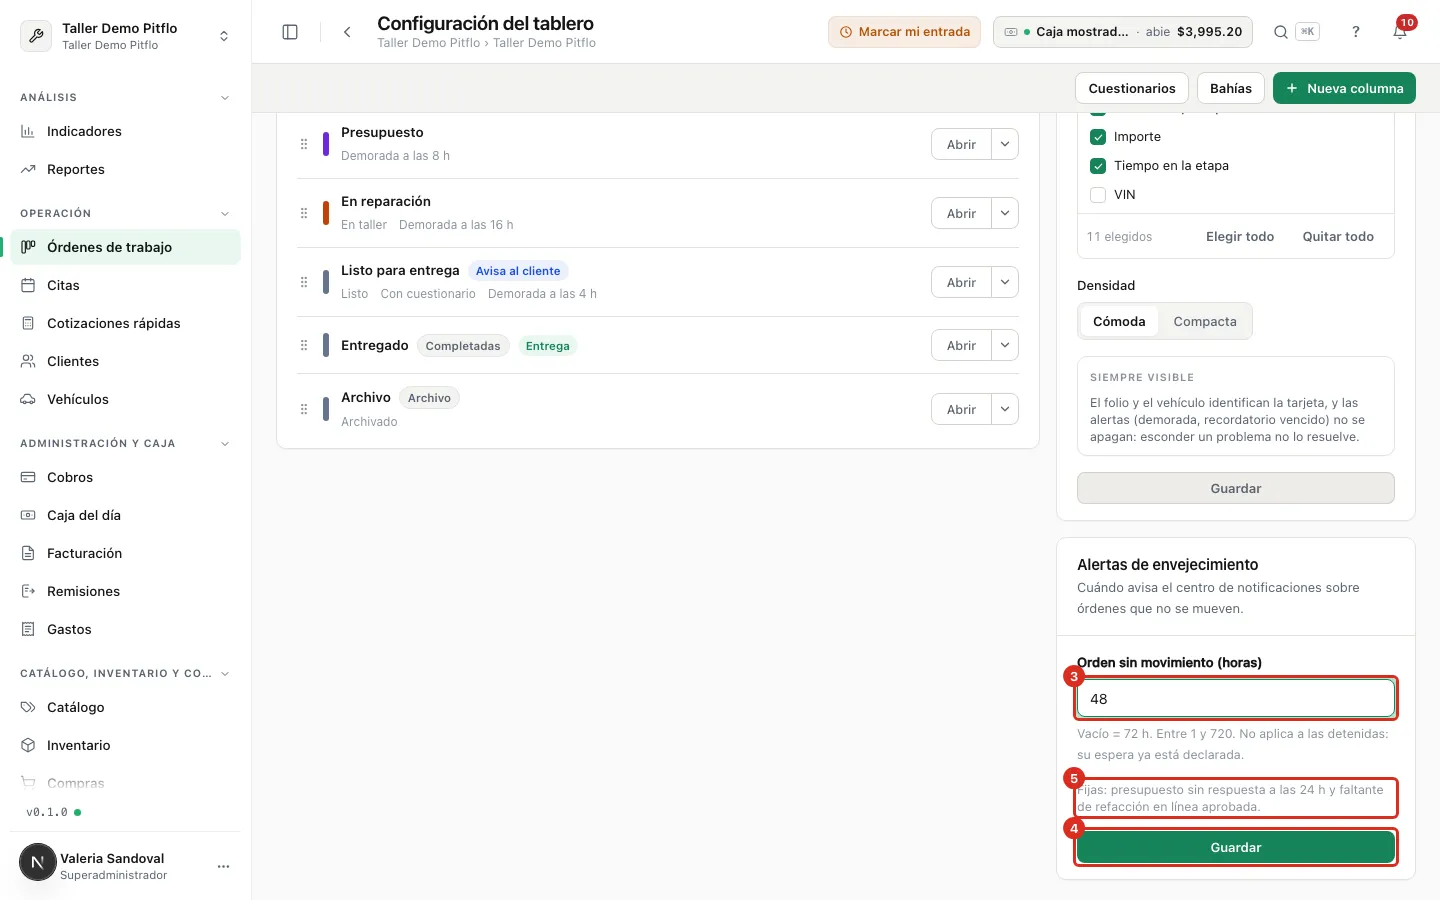Toggle the Importe checkbox
This screenshot has width=1440, height=900.
pos(1098,137)
